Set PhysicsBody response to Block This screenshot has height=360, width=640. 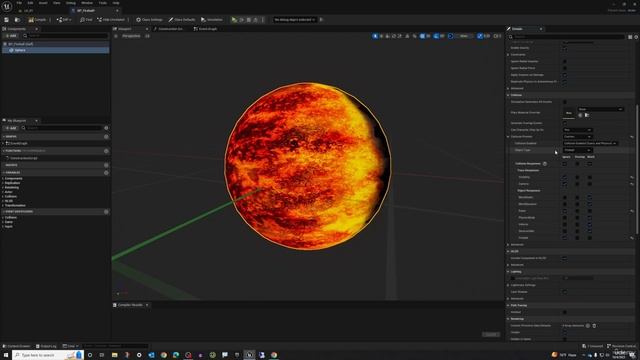(590, 218)
